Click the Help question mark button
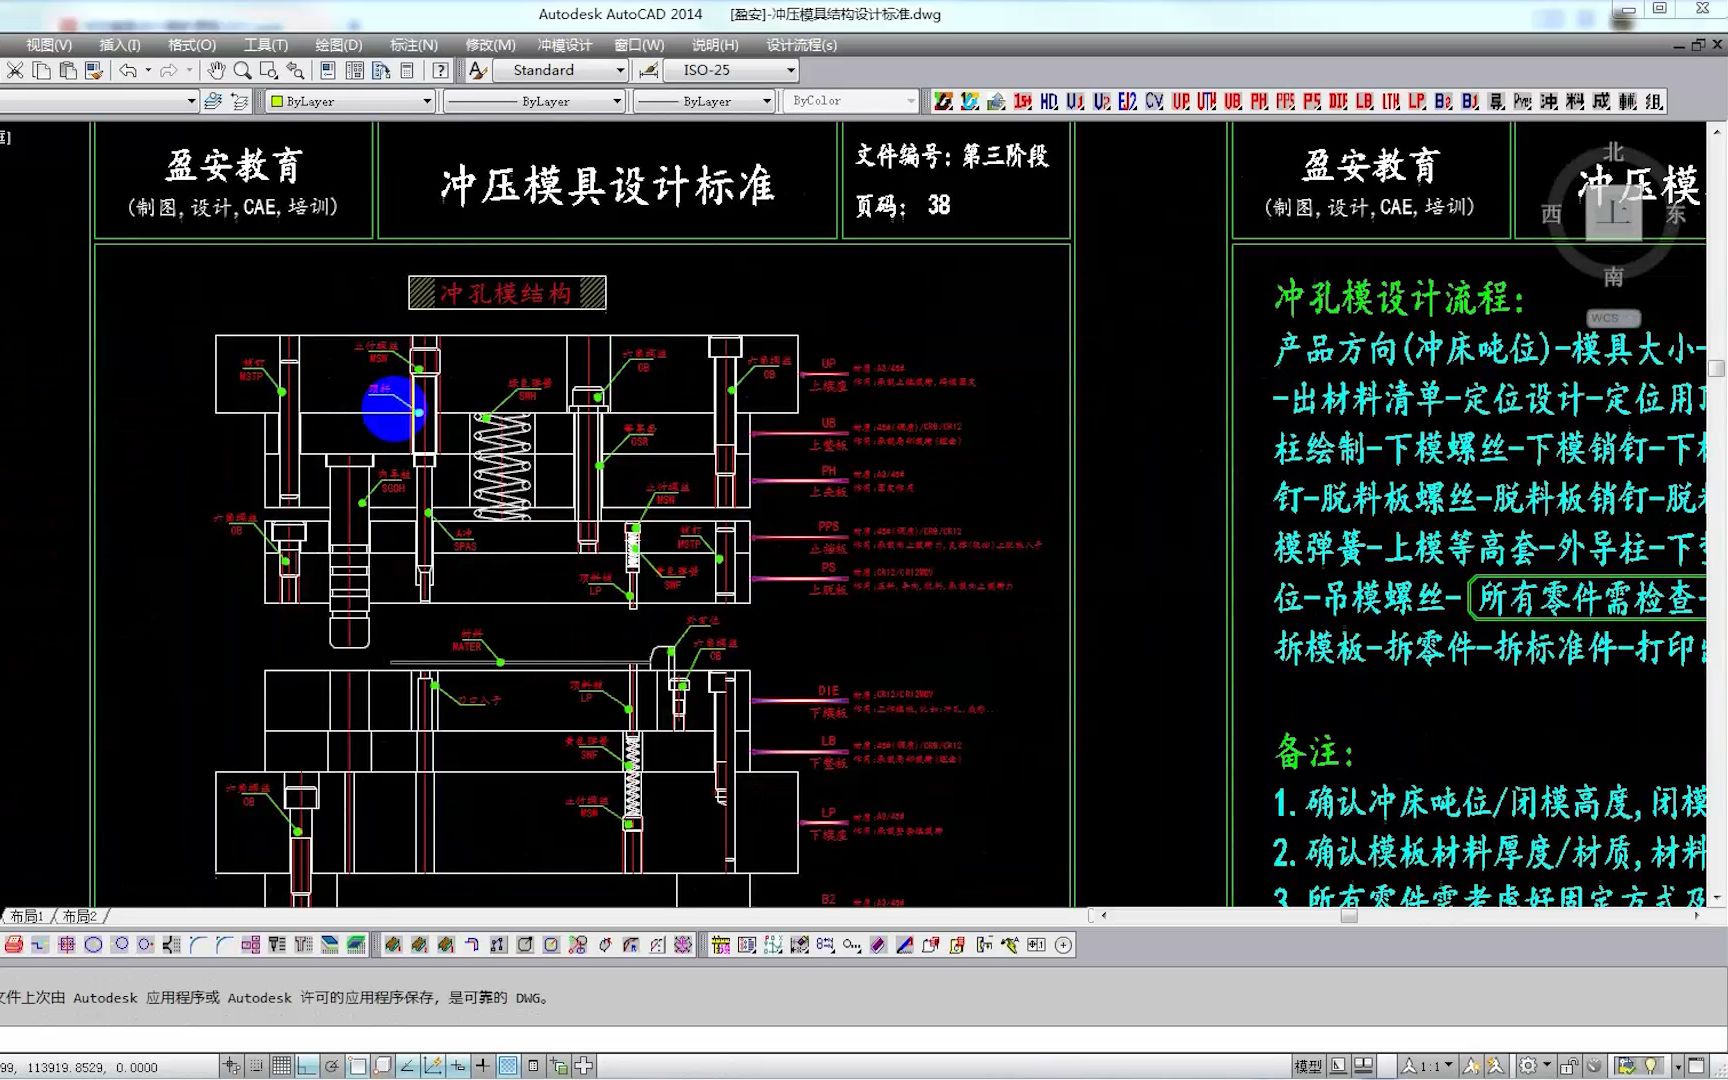Viewport: 1728px width, 1080px height. (x=440, y=70)
